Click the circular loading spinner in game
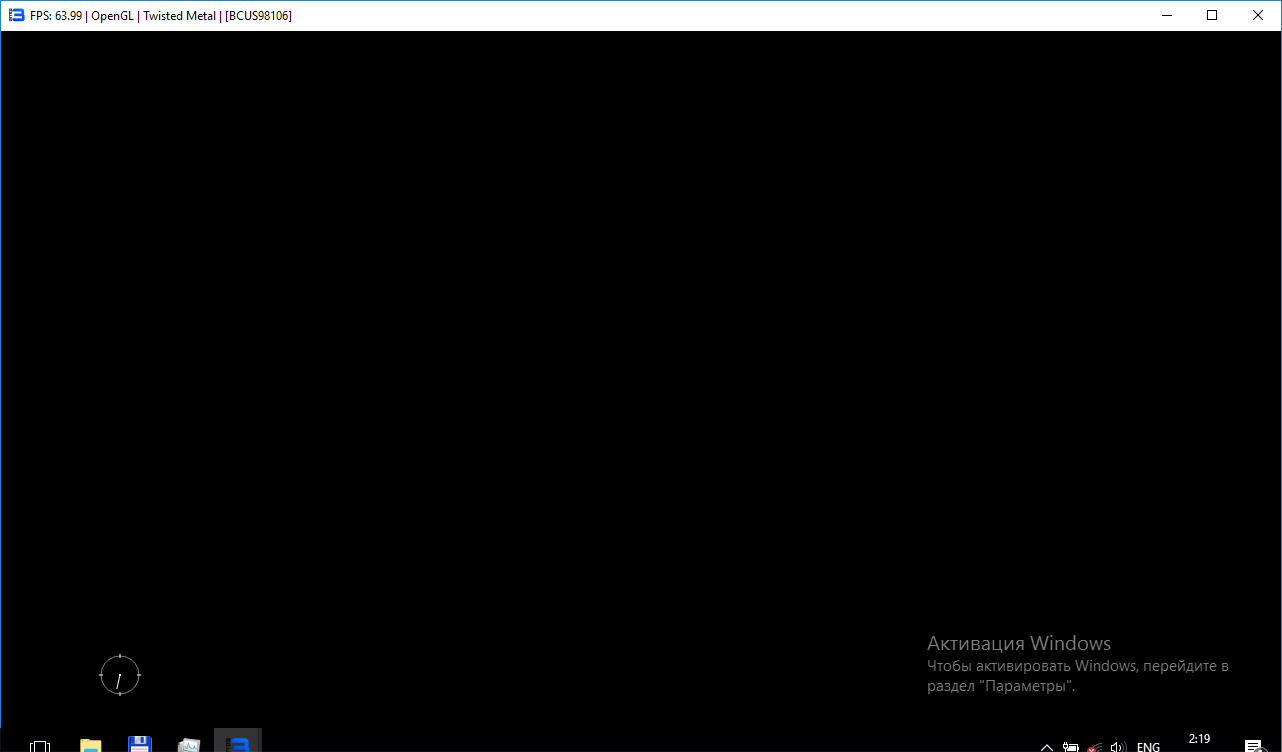The height and width of the screenshot is (752, 1282). point(120,675)
